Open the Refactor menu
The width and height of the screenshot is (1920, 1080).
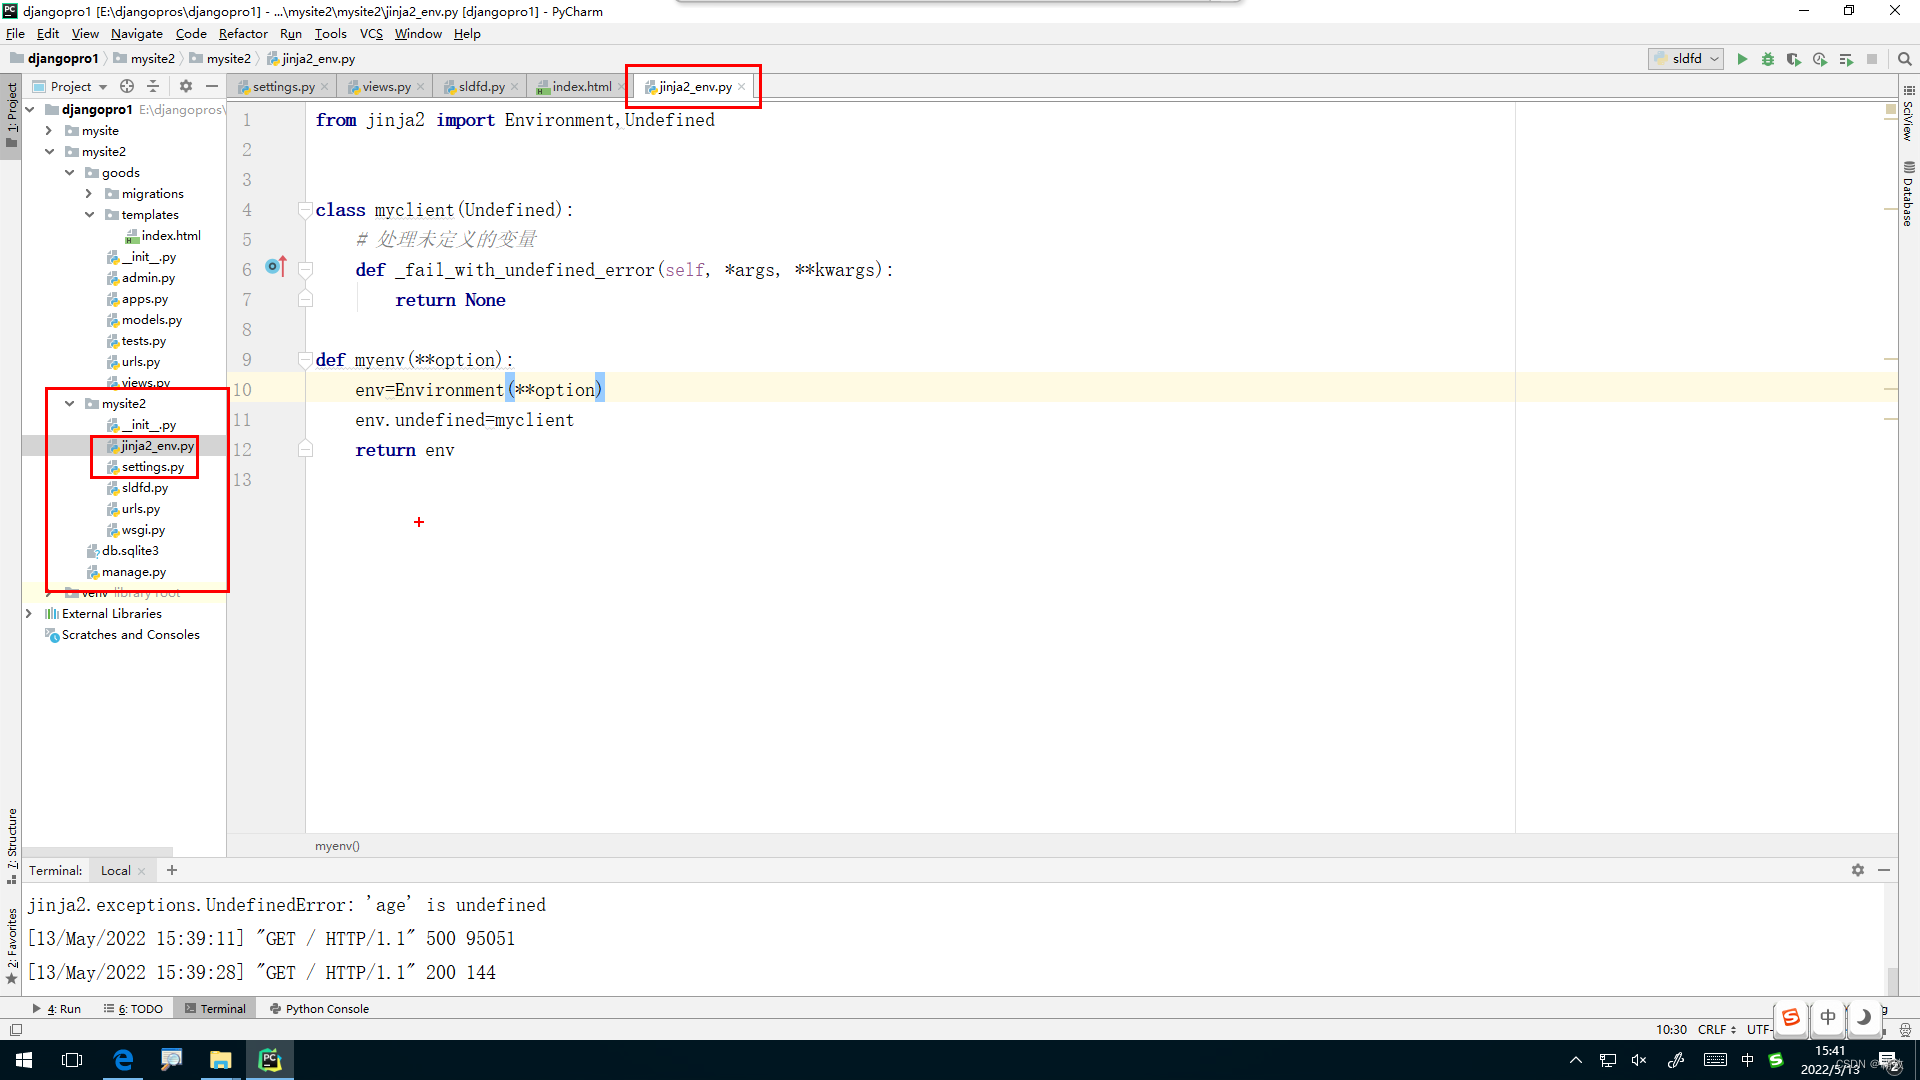(243, 34)
